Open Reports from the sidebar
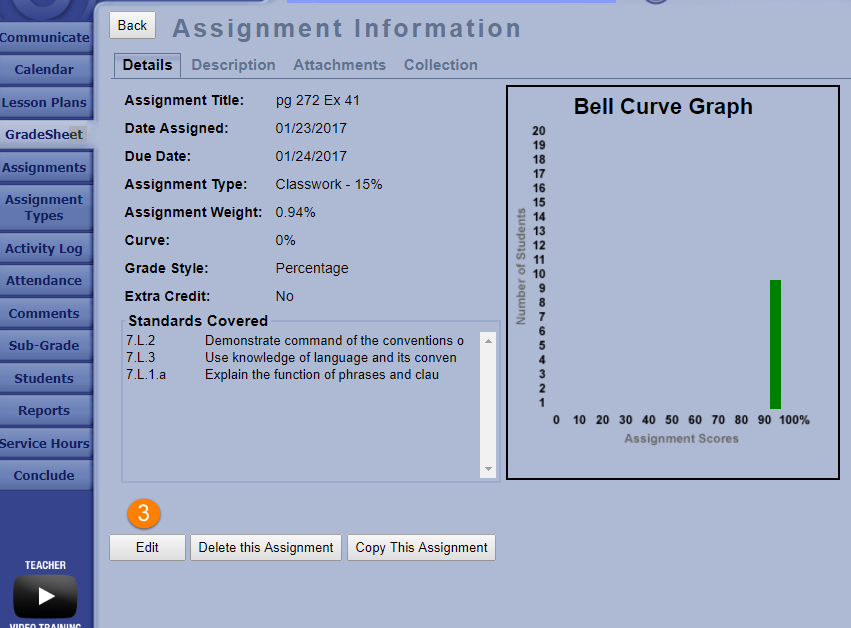Screen dimensions: 851x628 (45, 411)
